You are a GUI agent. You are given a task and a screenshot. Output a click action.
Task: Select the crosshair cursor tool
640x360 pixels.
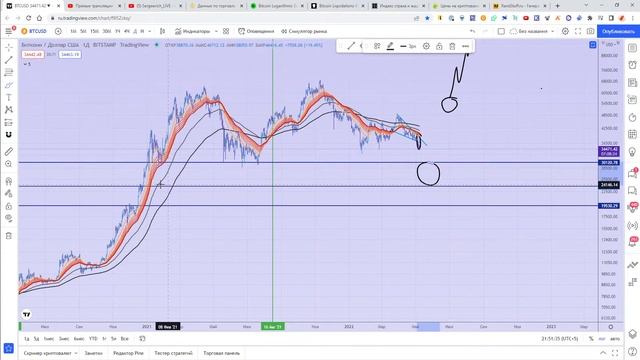[x=9, y=47]
